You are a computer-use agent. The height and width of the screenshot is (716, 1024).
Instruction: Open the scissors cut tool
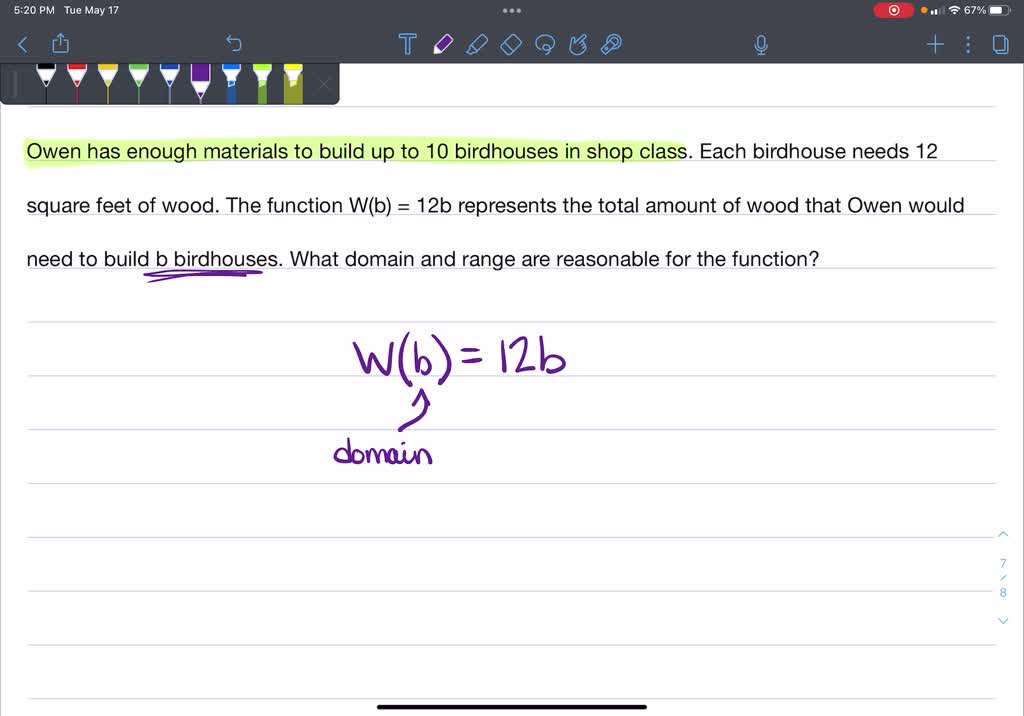tap(578, 44)
